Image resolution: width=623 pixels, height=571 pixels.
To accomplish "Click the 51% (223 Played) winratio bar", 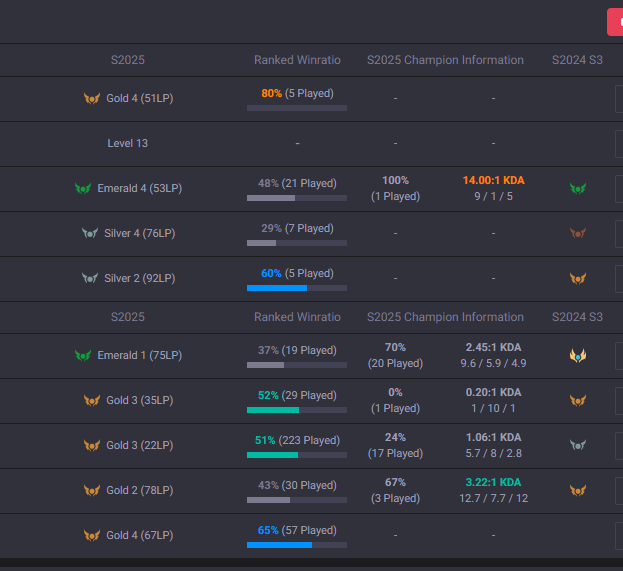I will (297, 454).
